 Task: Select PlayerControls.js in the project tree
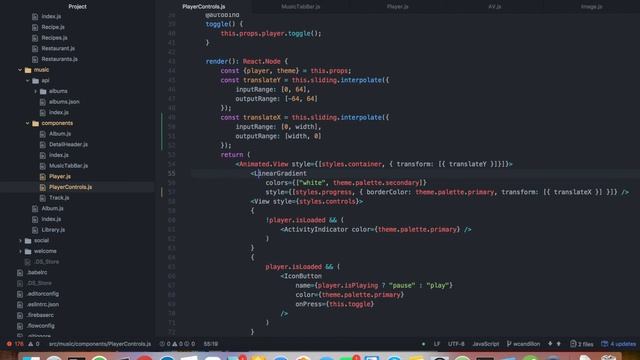[70, 187]
